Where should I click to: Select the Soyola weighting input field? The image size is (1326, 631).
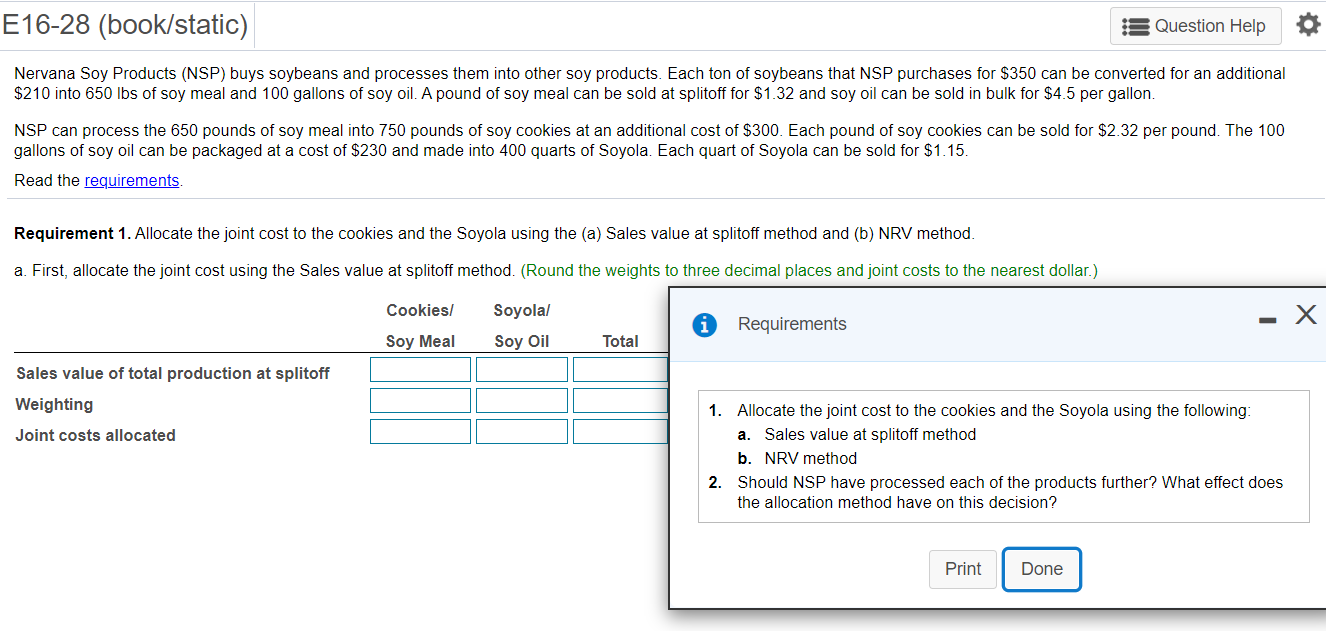click(521, 400)
